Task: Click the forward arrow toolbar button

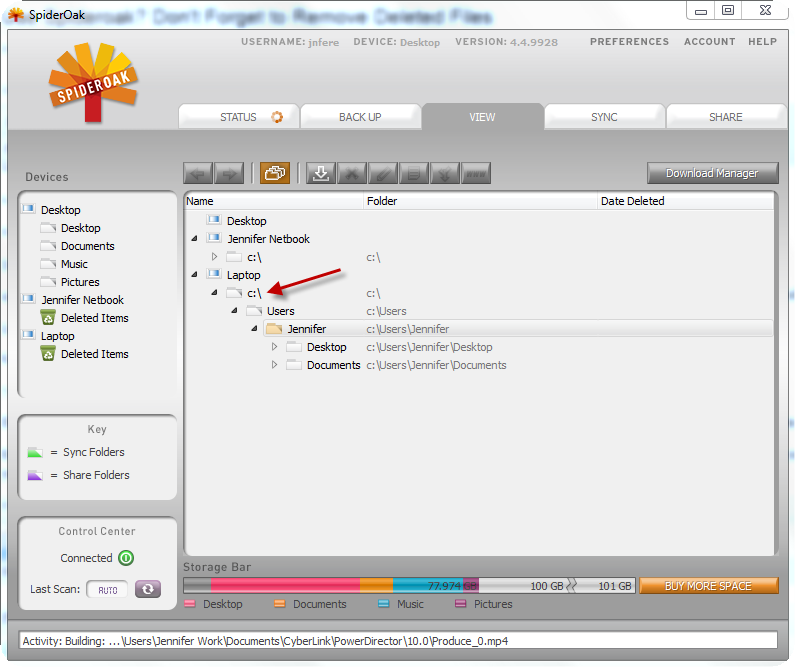Action: (x=229, y=173)
